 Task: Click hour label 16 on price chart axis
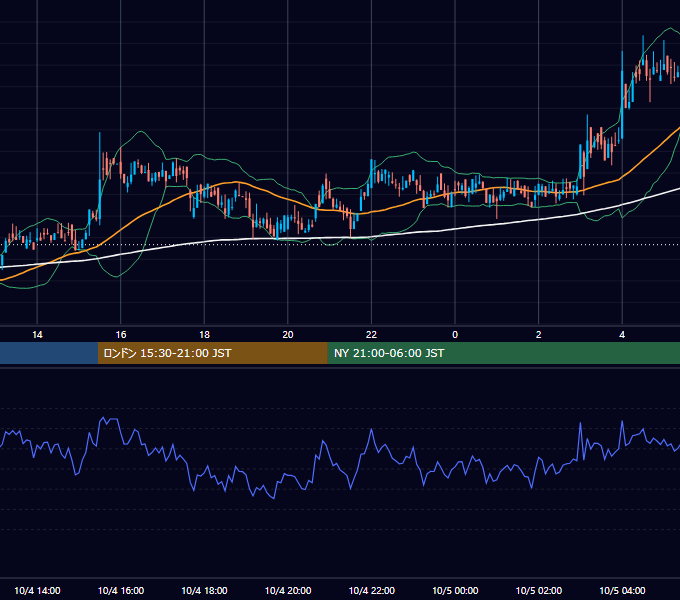point(121,335)
